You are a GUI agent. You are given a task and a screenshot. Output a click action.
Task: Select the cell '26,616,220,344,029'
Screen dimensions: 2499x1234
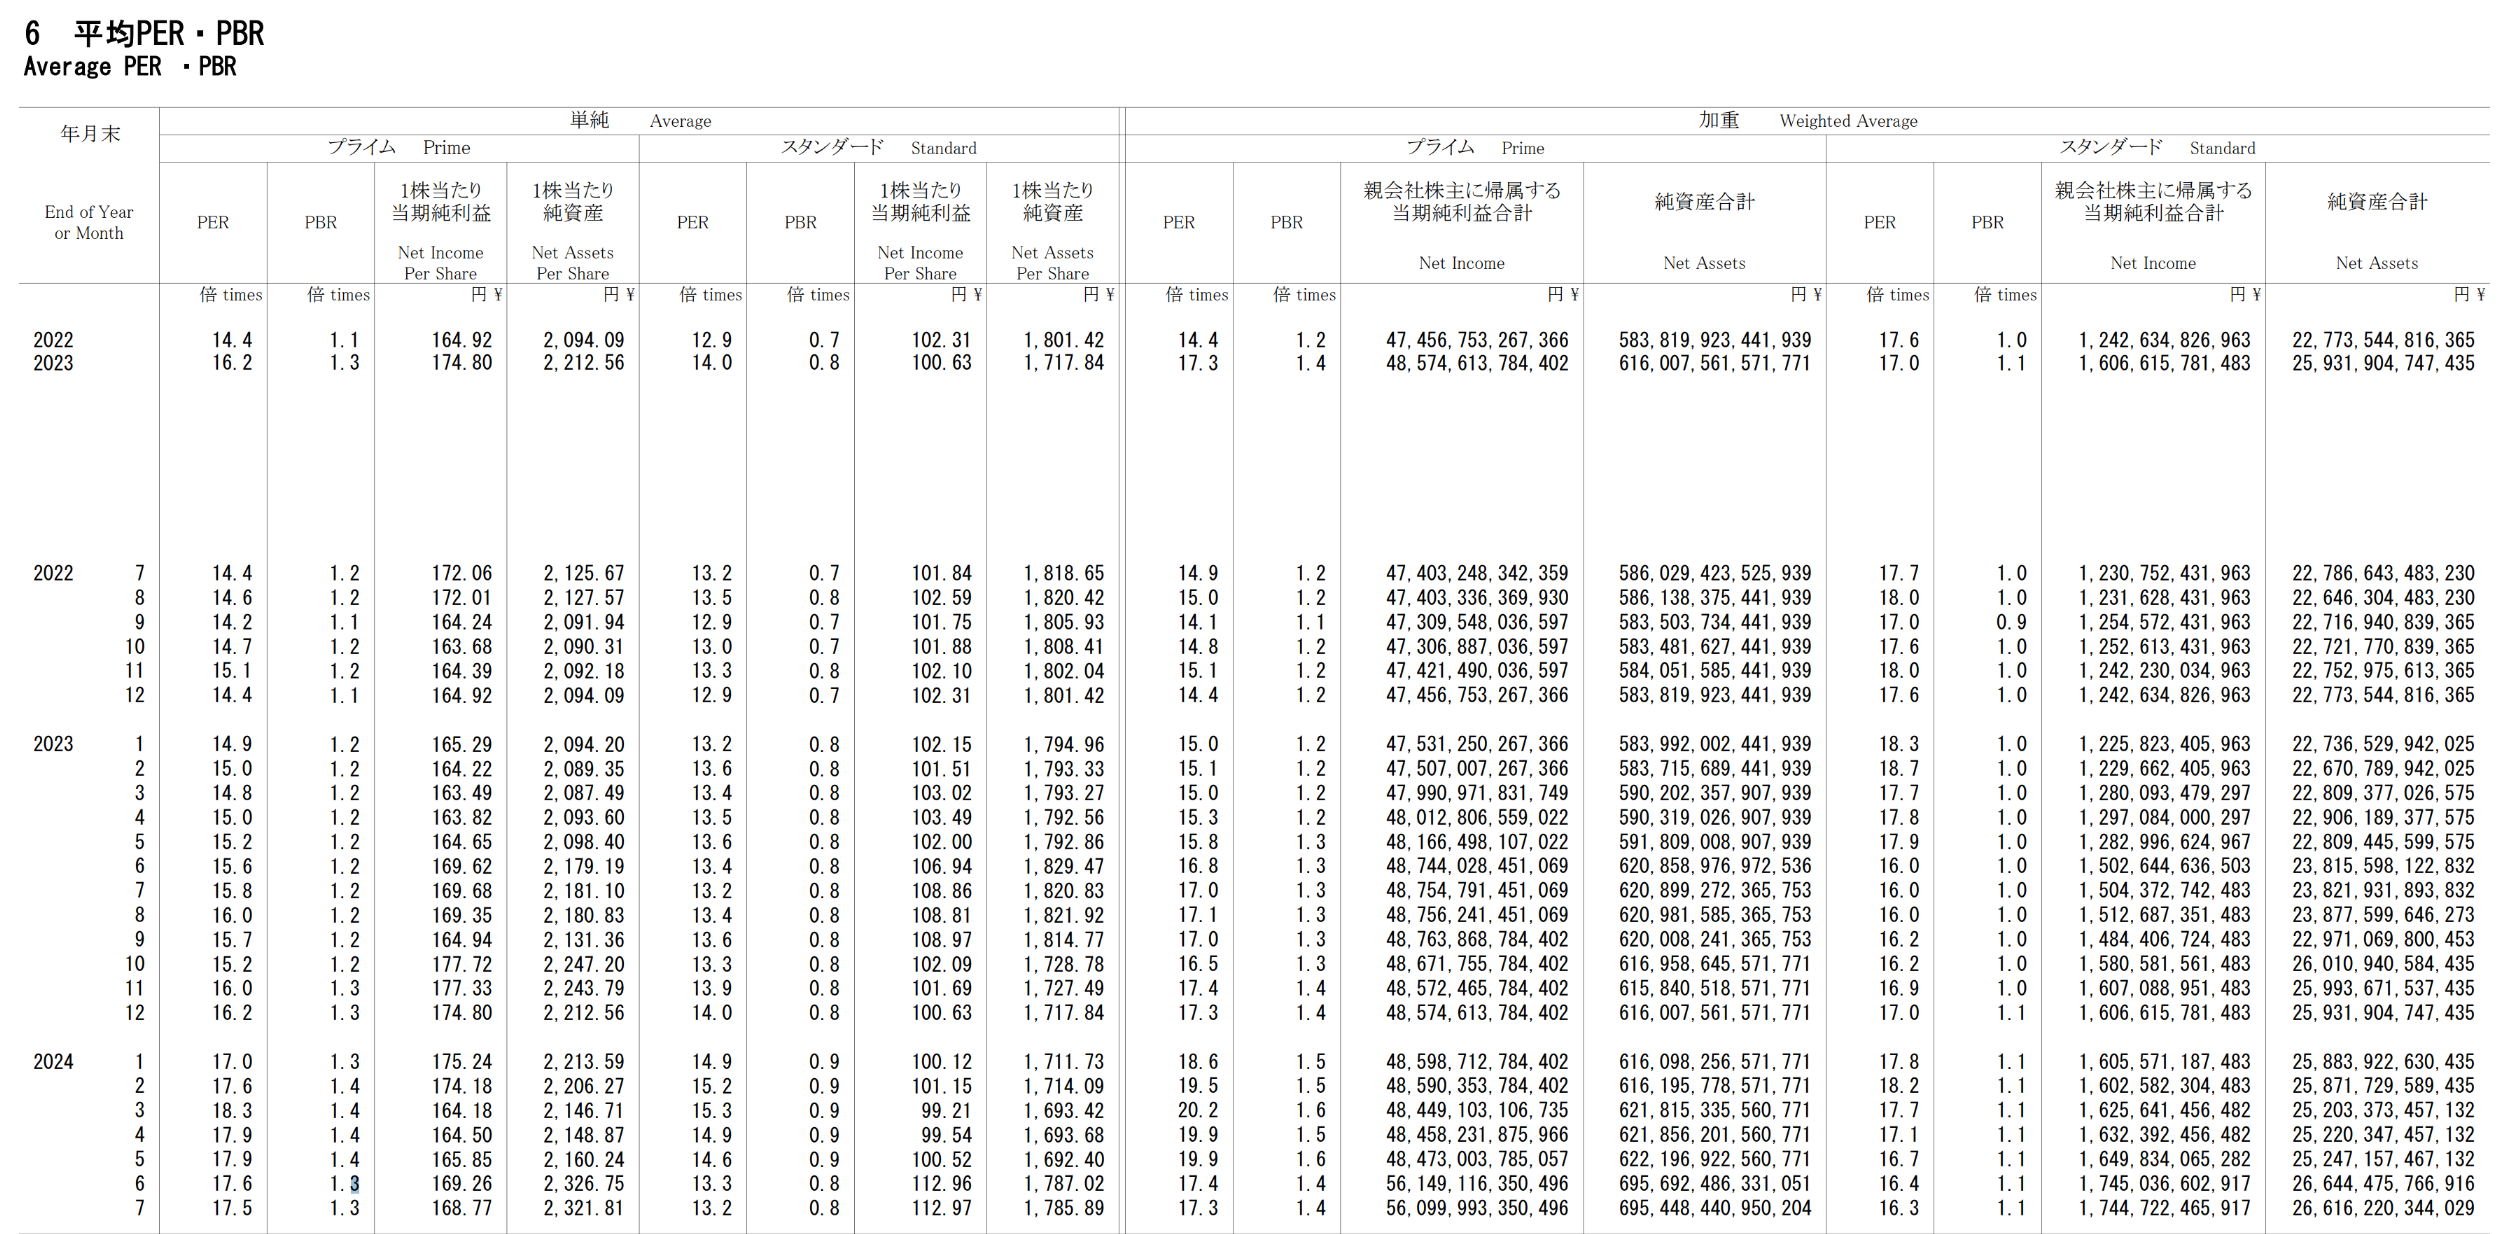2383,1208
